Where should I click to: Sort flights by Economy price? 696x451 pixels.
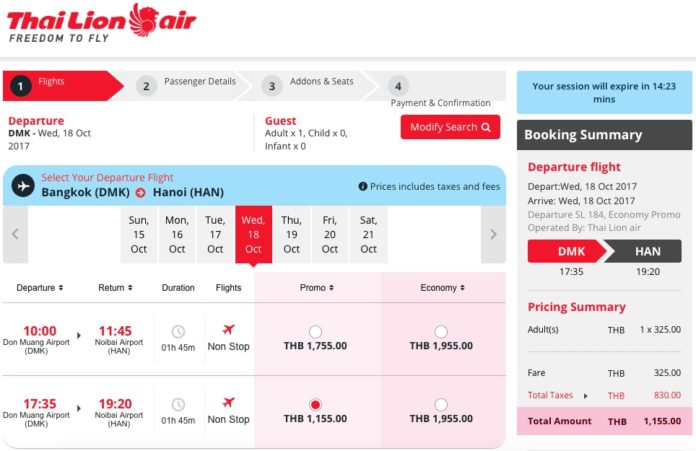click(442, 288)
